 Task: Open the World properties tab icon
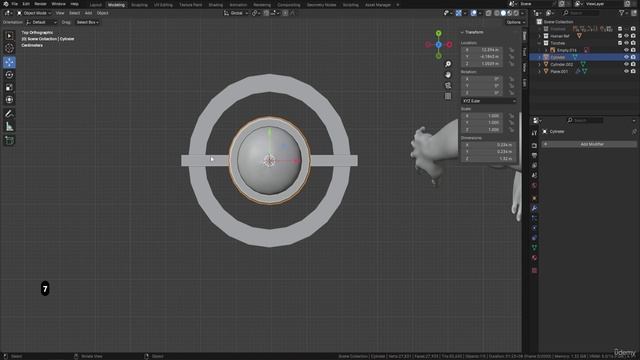(x=534, y=186)
